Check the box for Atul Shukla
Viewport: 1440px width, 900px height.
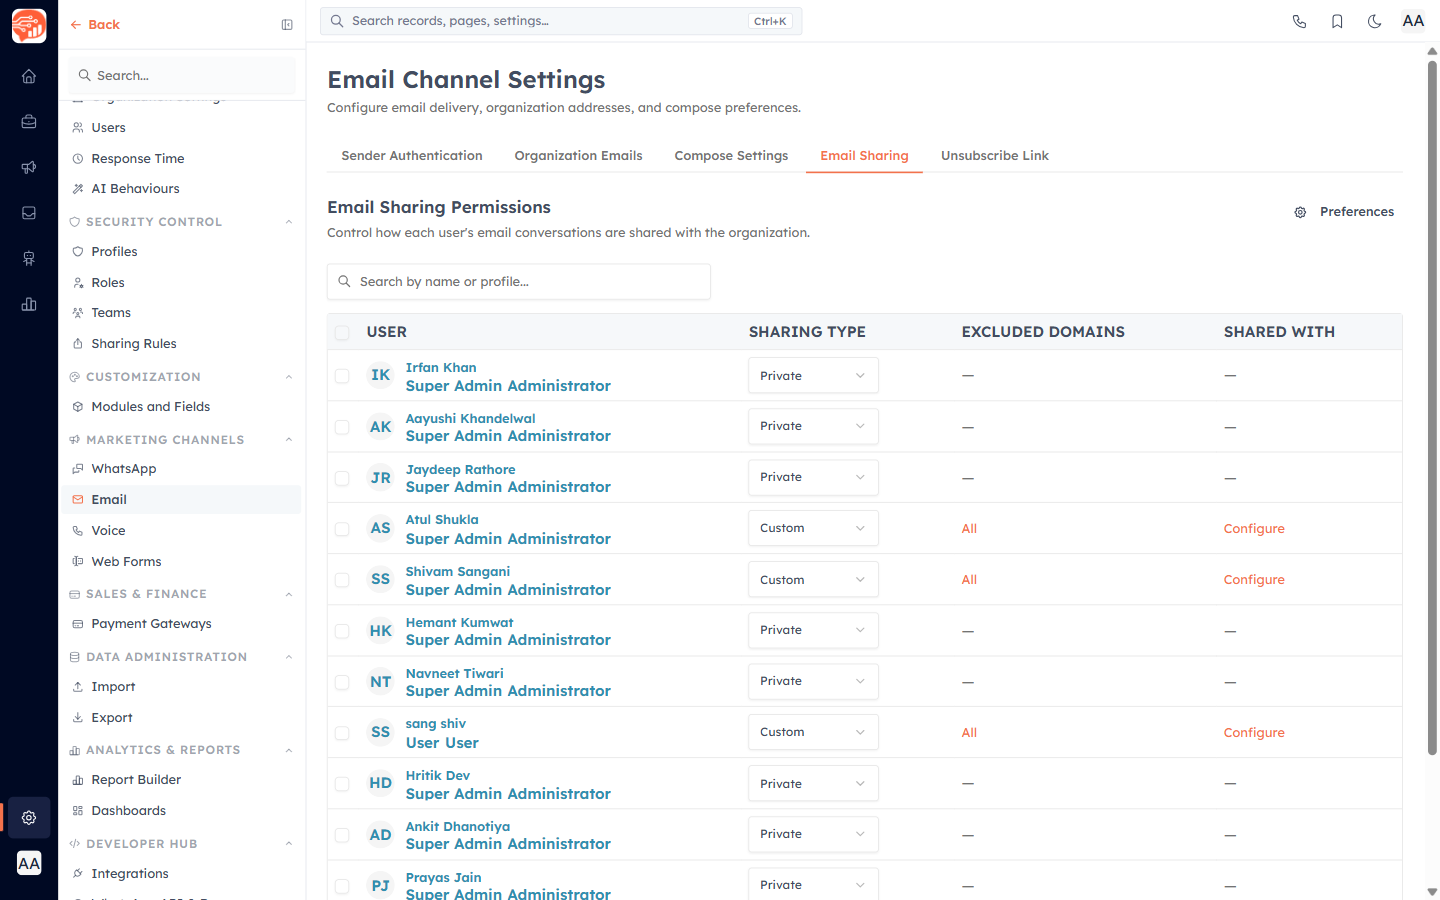(342, 529)
